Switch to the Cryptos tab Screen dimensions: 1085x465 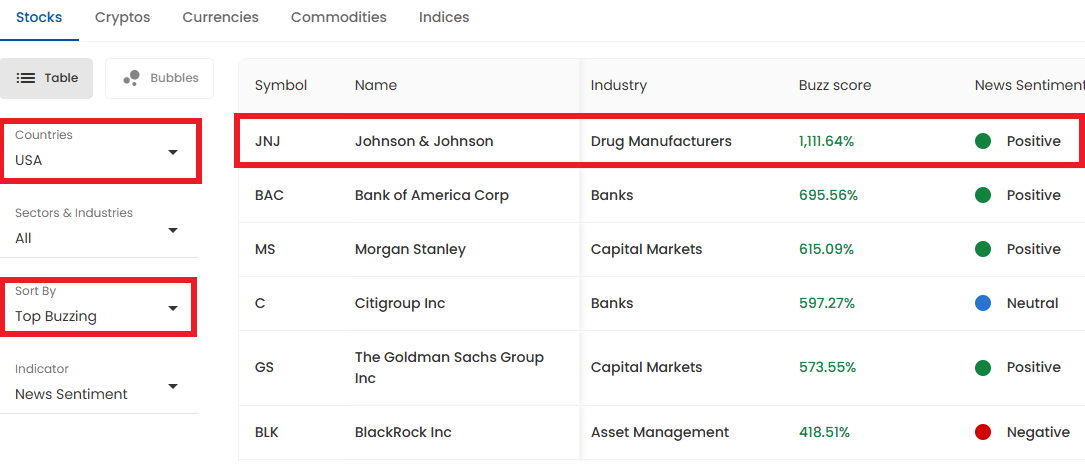tap(122, 17)
